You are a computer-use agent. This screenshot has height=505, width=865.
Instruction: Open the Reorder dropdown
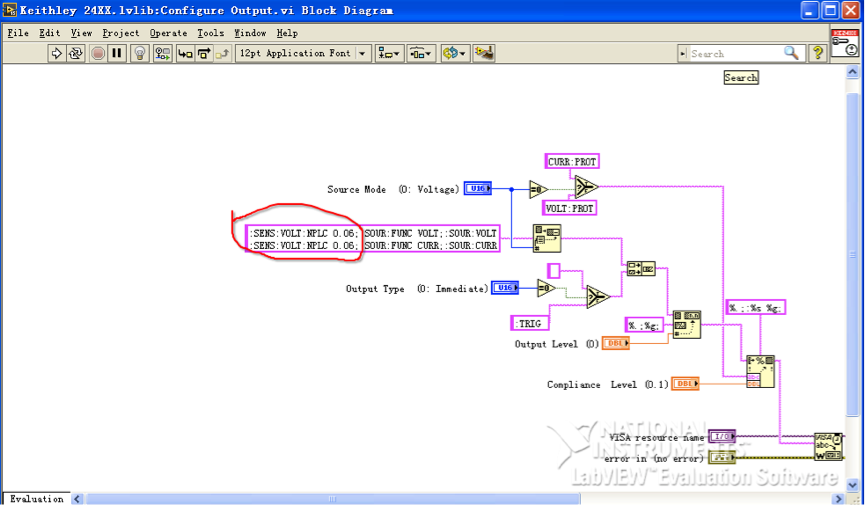[455, 54]
